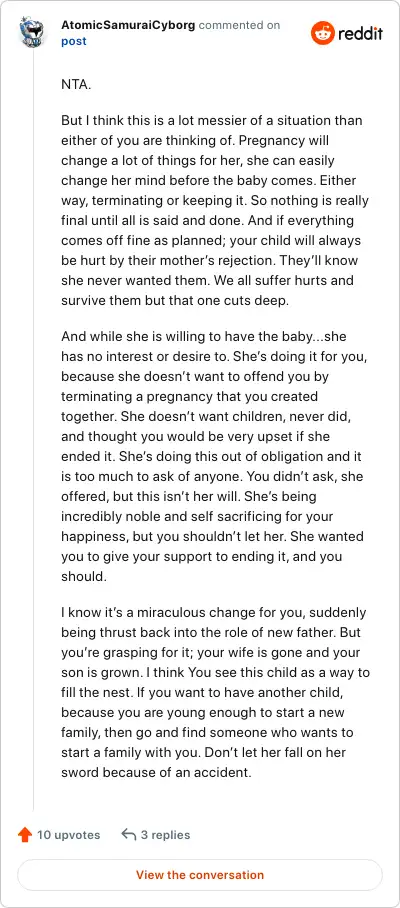Collapse comment via the vertical thread line
Screen dimensions: 400x908
[33, 431]
